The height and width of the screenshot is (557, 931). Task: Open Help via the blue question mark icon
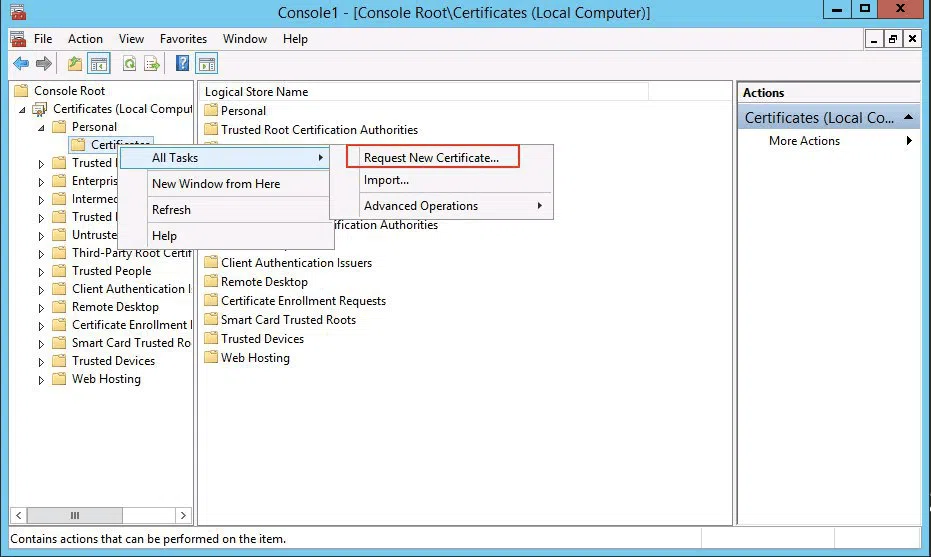182,64
